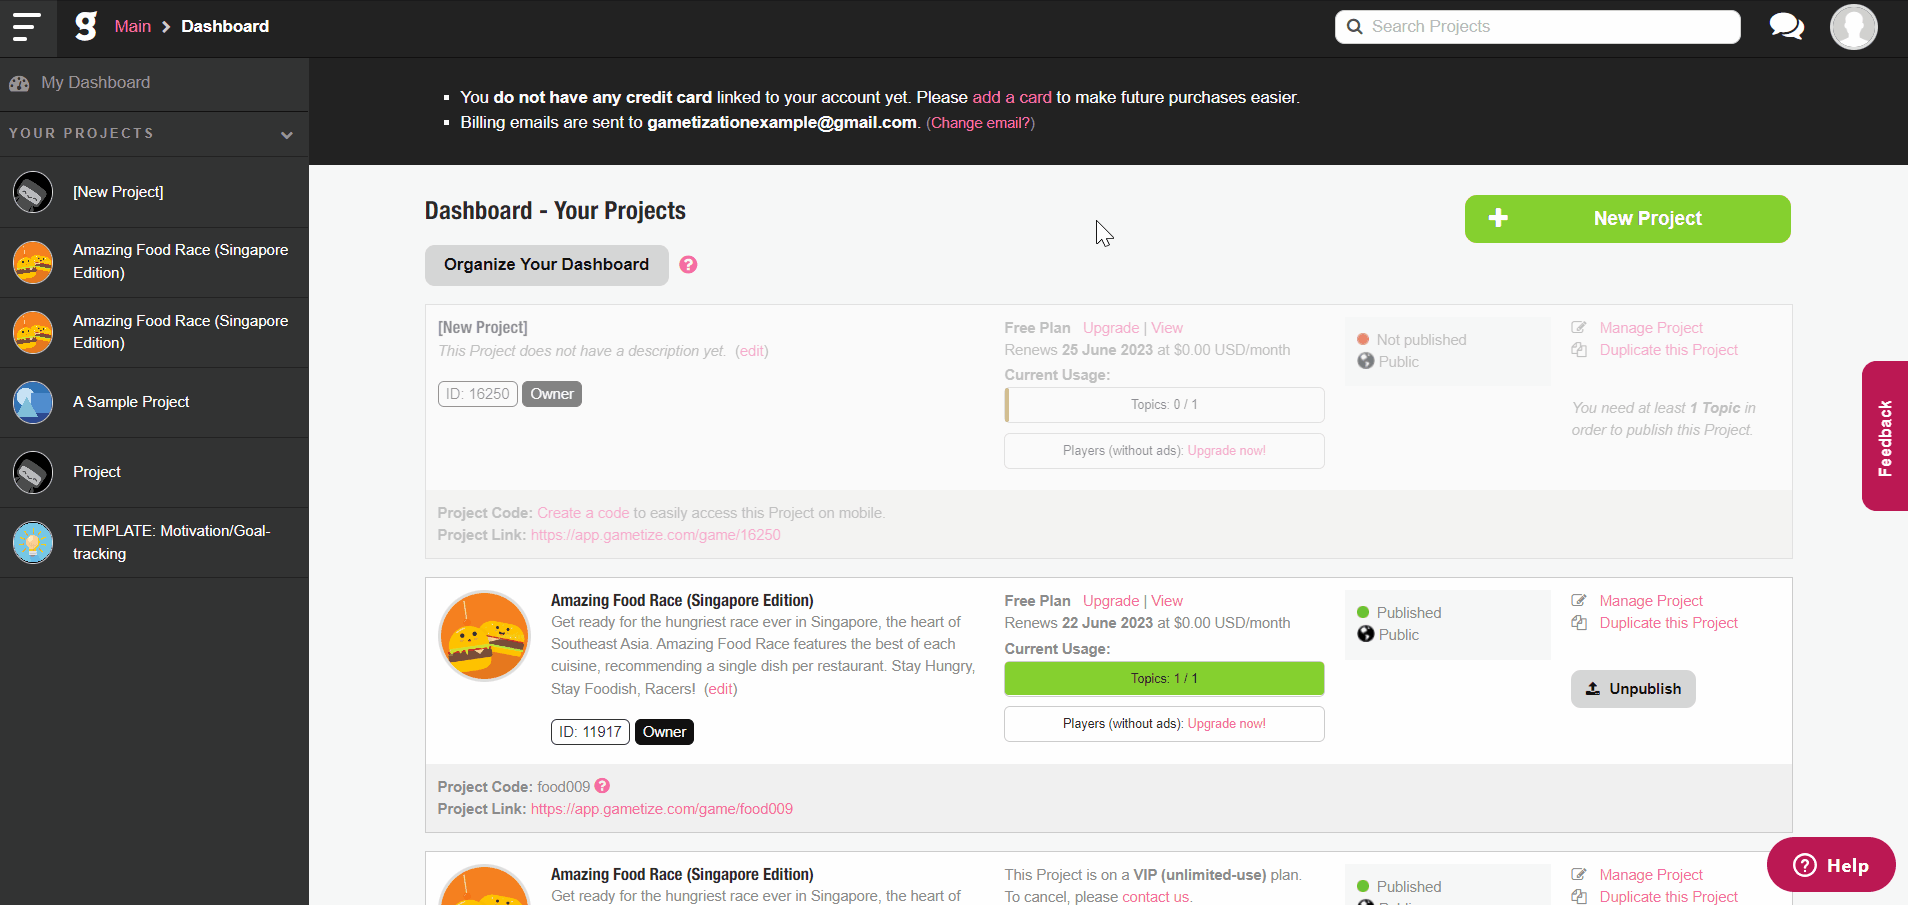
Task: Click edit link in [New Project] description
Action: [x=752, y=351]
